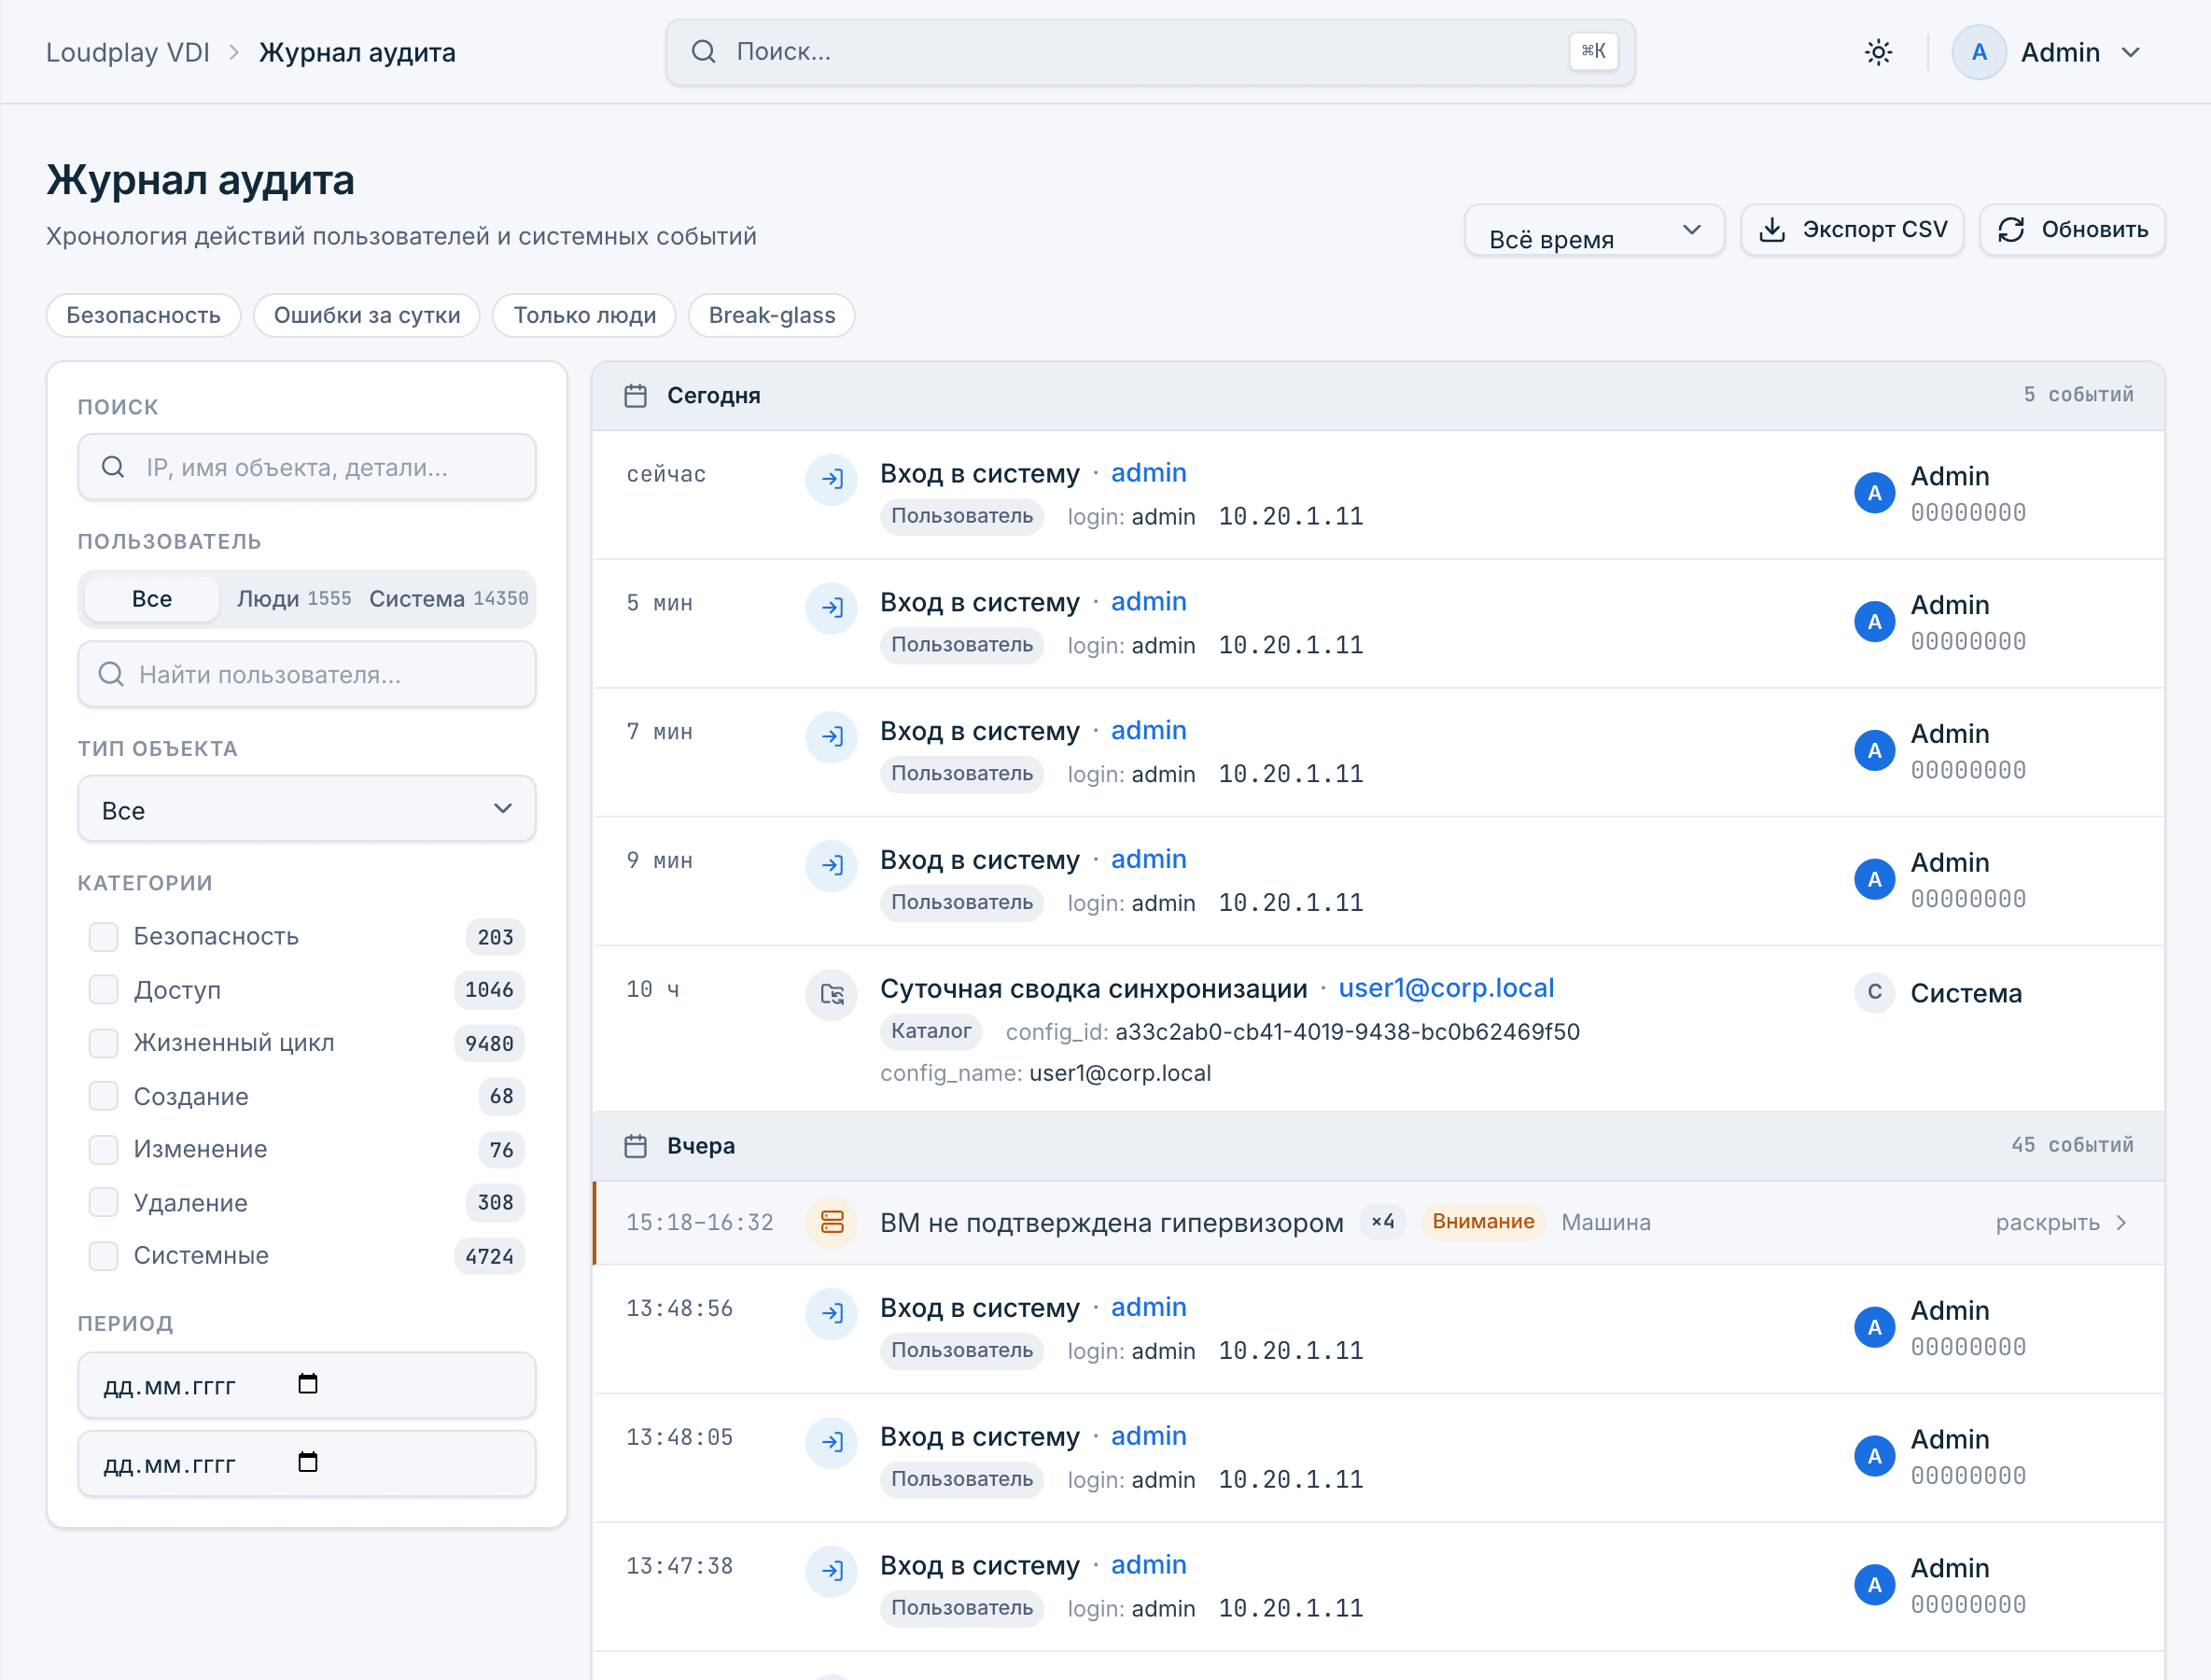
Task: Open the 'Loudplay VDI' breadcrumb link
Action: point(128,52)
